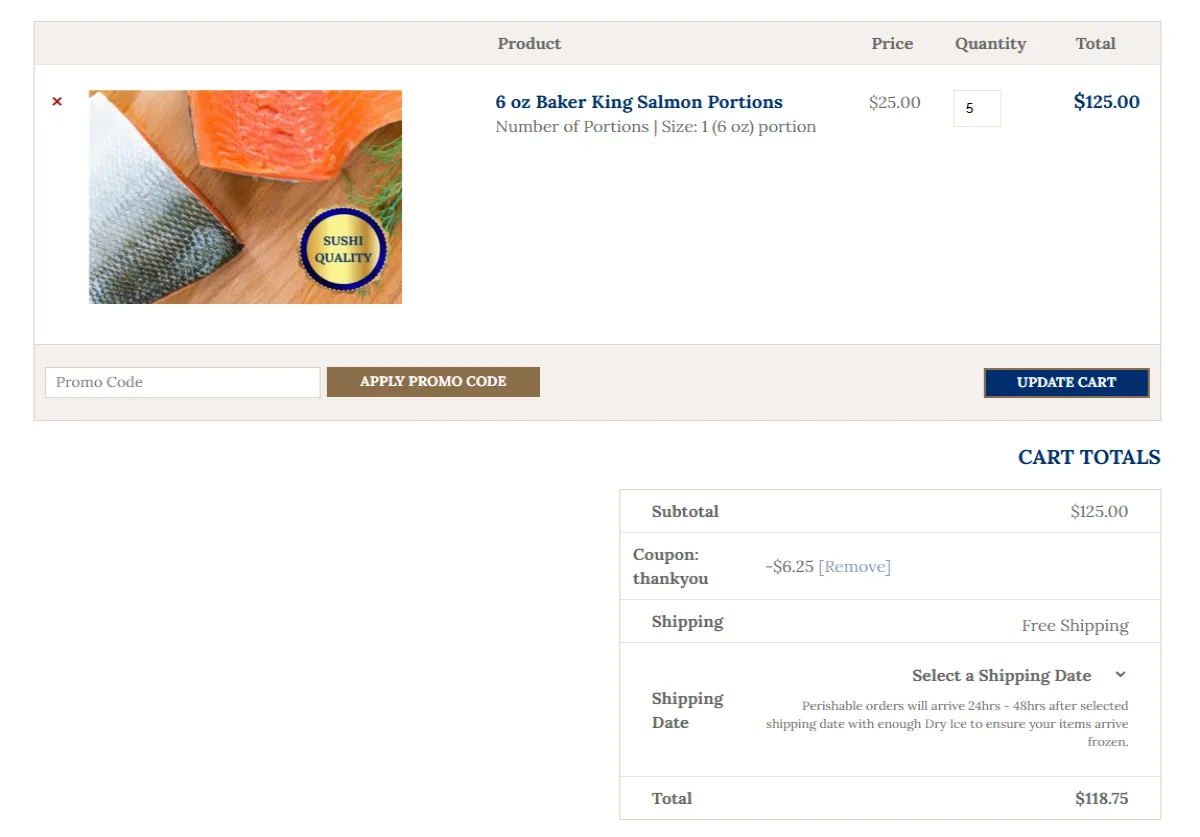Viewport: 1200px width, 837px height.
Task: Click the Price column header
Action: (x=892, y=43)
